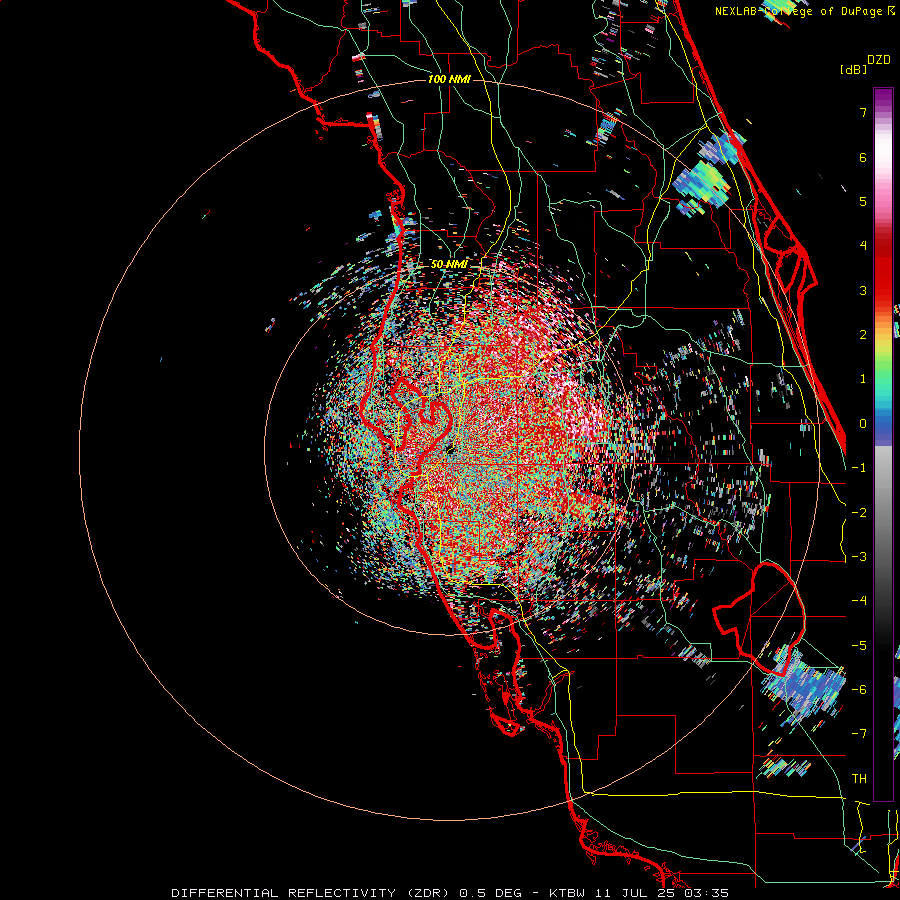Click the -7 value on the ZDR scale
Viewport: 900px width, 900px height.
click(859, 734)
